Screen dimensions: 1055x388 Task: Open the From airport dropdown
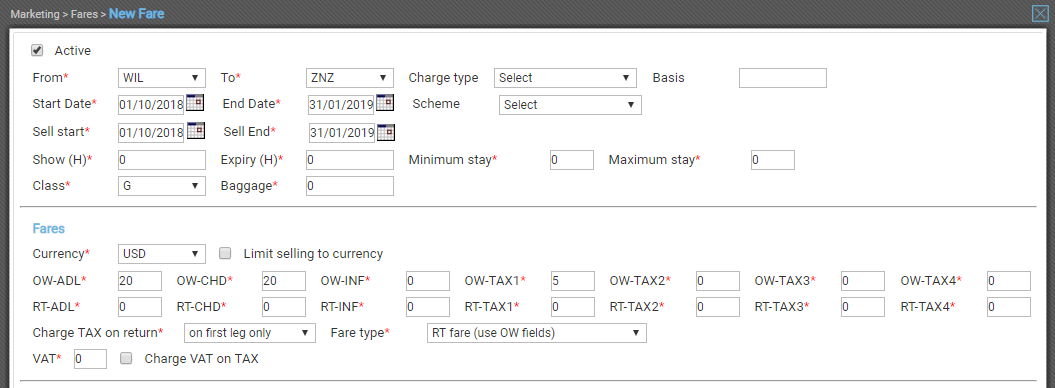pos(161,78)
